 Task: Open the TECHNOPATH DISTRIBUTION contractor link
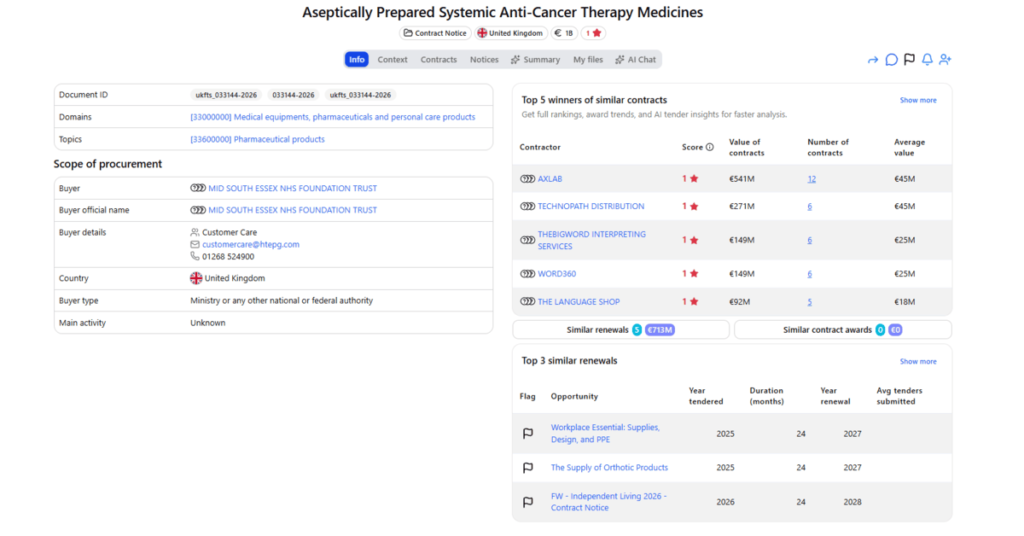(x=591, y=206)
